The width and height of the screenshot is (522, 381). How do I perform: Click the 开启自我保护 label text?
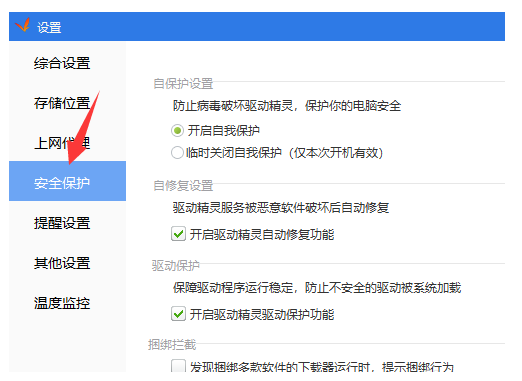click(224, 130)
